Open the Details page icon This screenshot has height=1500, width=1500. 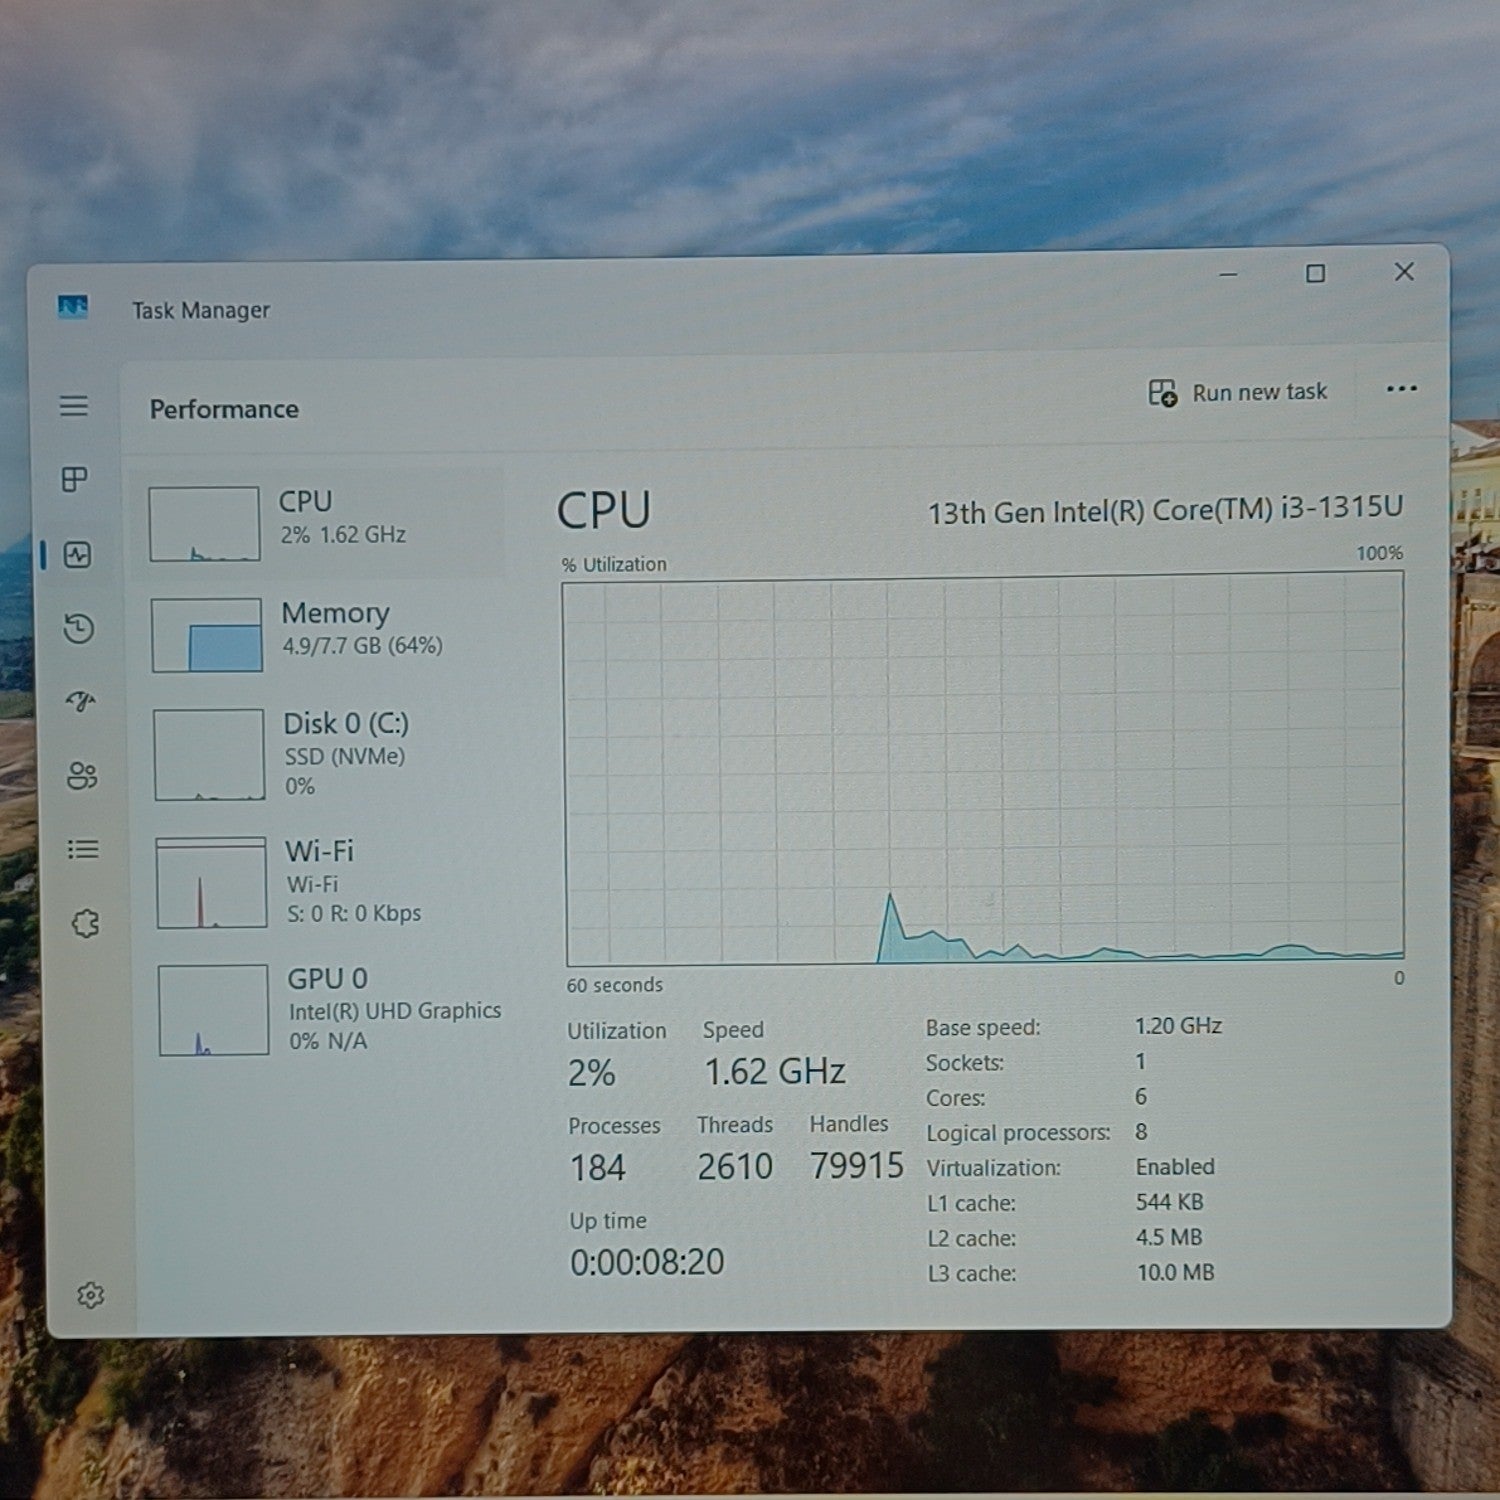coord(83,849)
